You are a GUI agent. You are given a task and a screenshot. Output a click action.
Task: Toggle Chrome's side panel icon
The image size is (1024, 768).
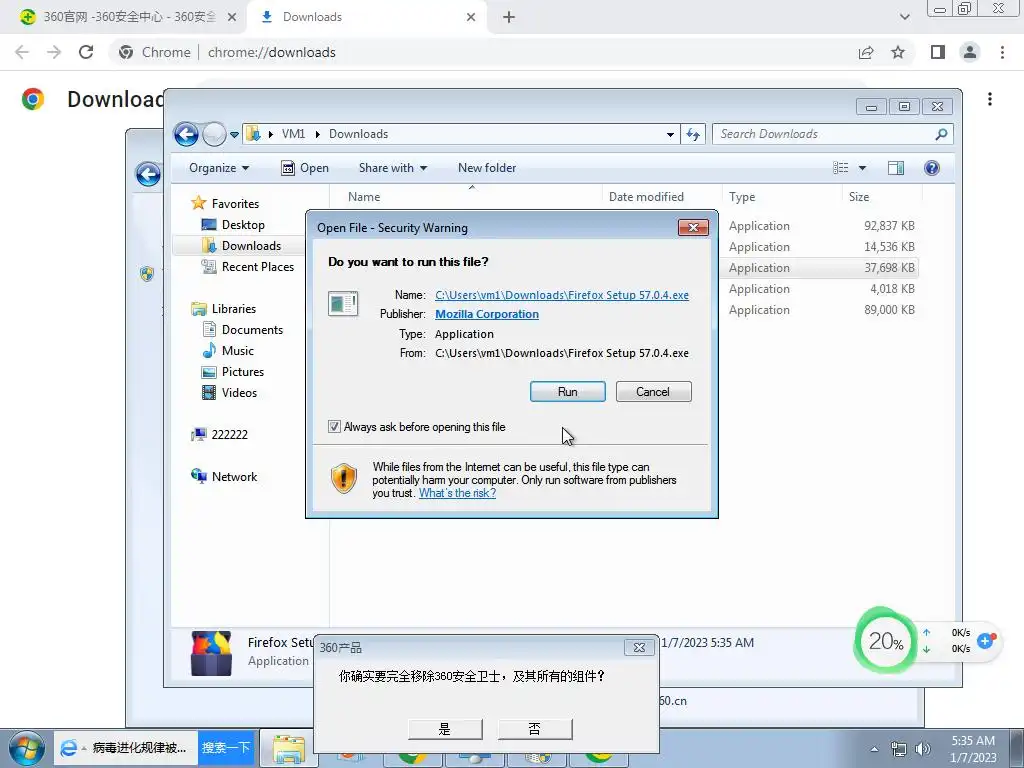click(x=938, y=52)
